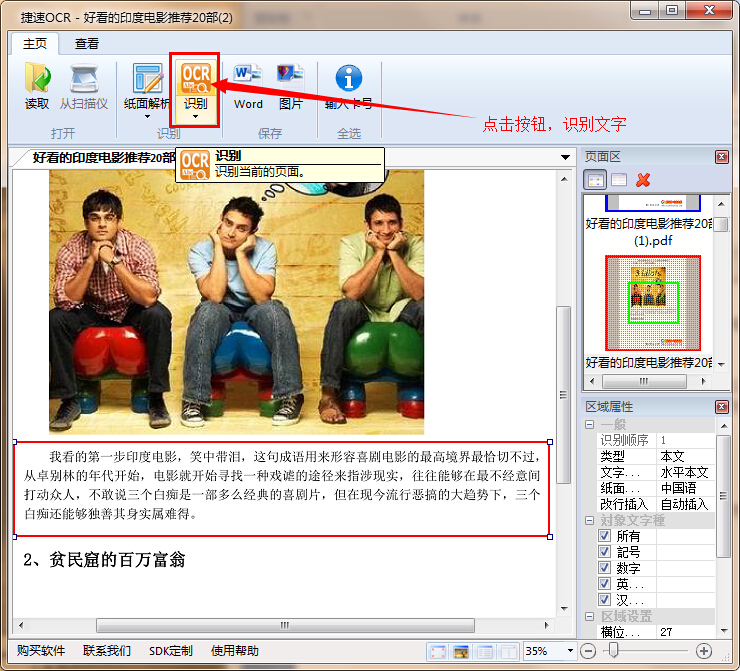Image resolution: width=740 pixels, height=671 pixels.
Task: Click the 文字 value 水平本文
Action: (x=685, y=472)
